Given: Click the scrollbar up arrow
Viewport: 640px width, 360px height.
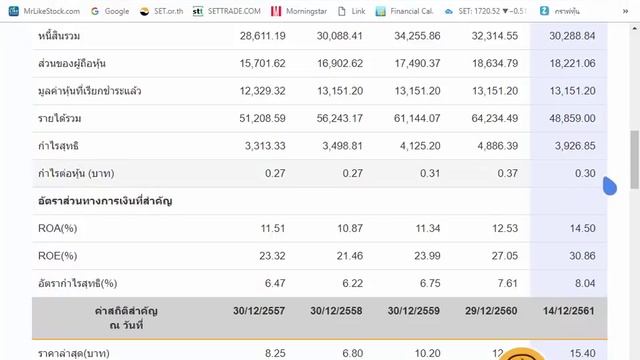Looking at the screenshot, I should coord(634,29).
